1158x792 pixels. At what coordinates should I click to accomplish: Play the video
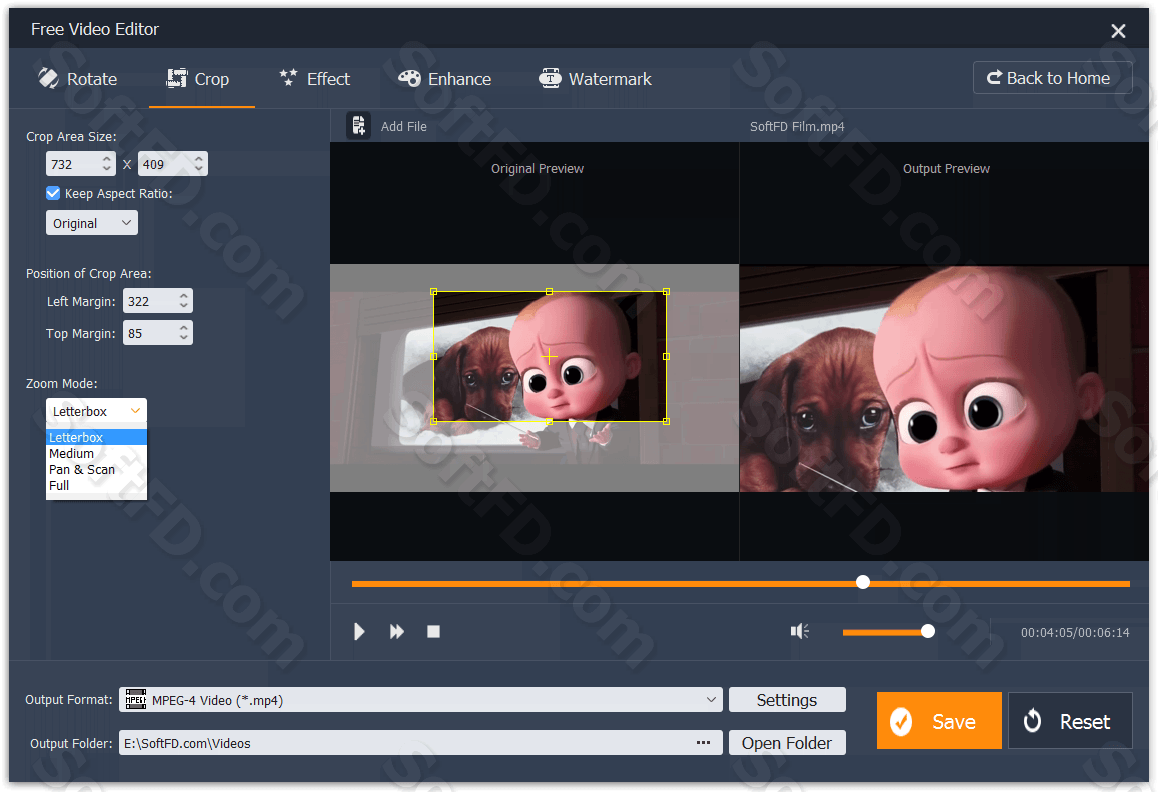(359, 632)
